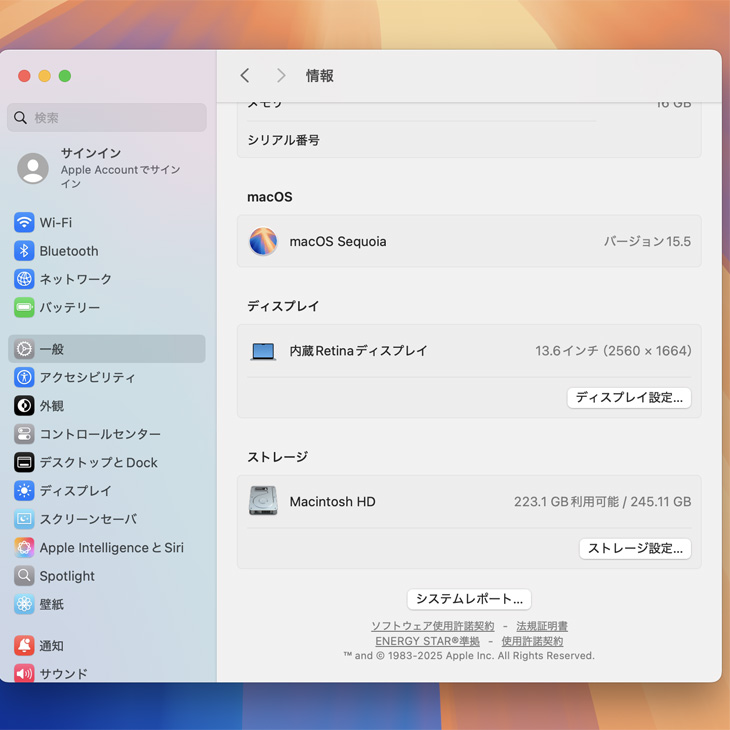Select 壁紙 label in the sidebar
The height and width of the screenshot is (730, 730).
(x=52, y=604)
